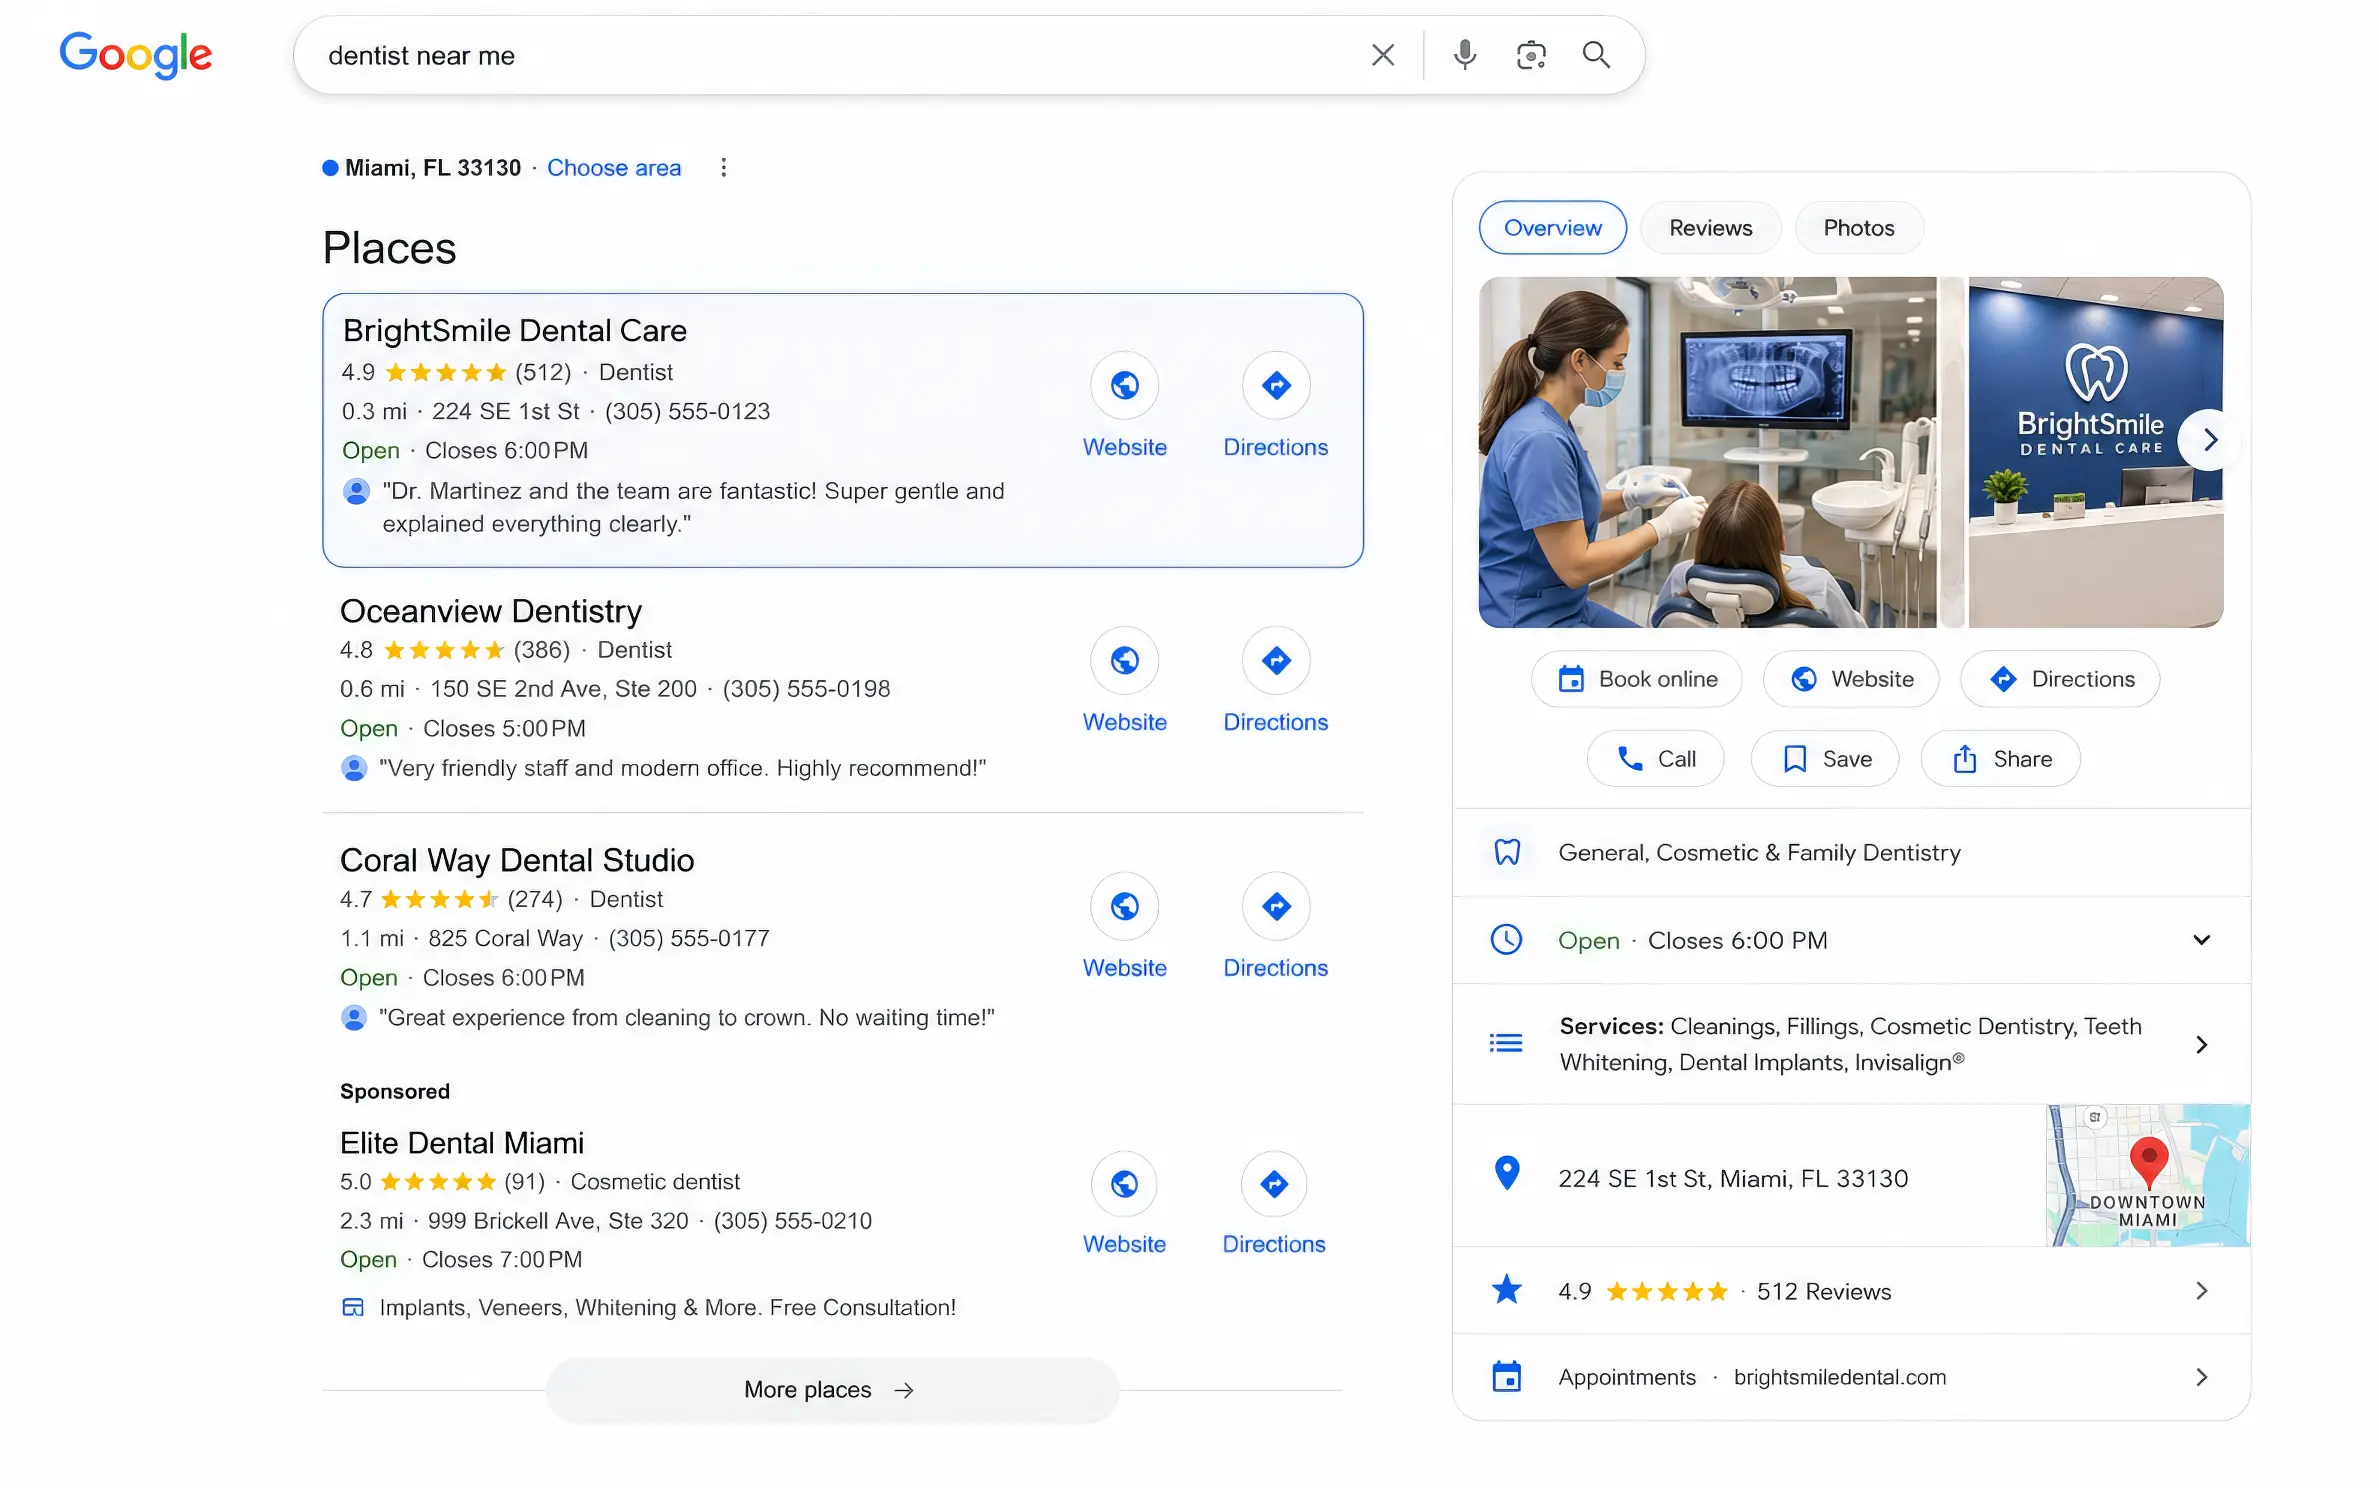Click the blue location pin beside the address
Image resolution: width=2379 pixels, height=1488 pixels.
pyautogui.click(x=1506, y=1173)
